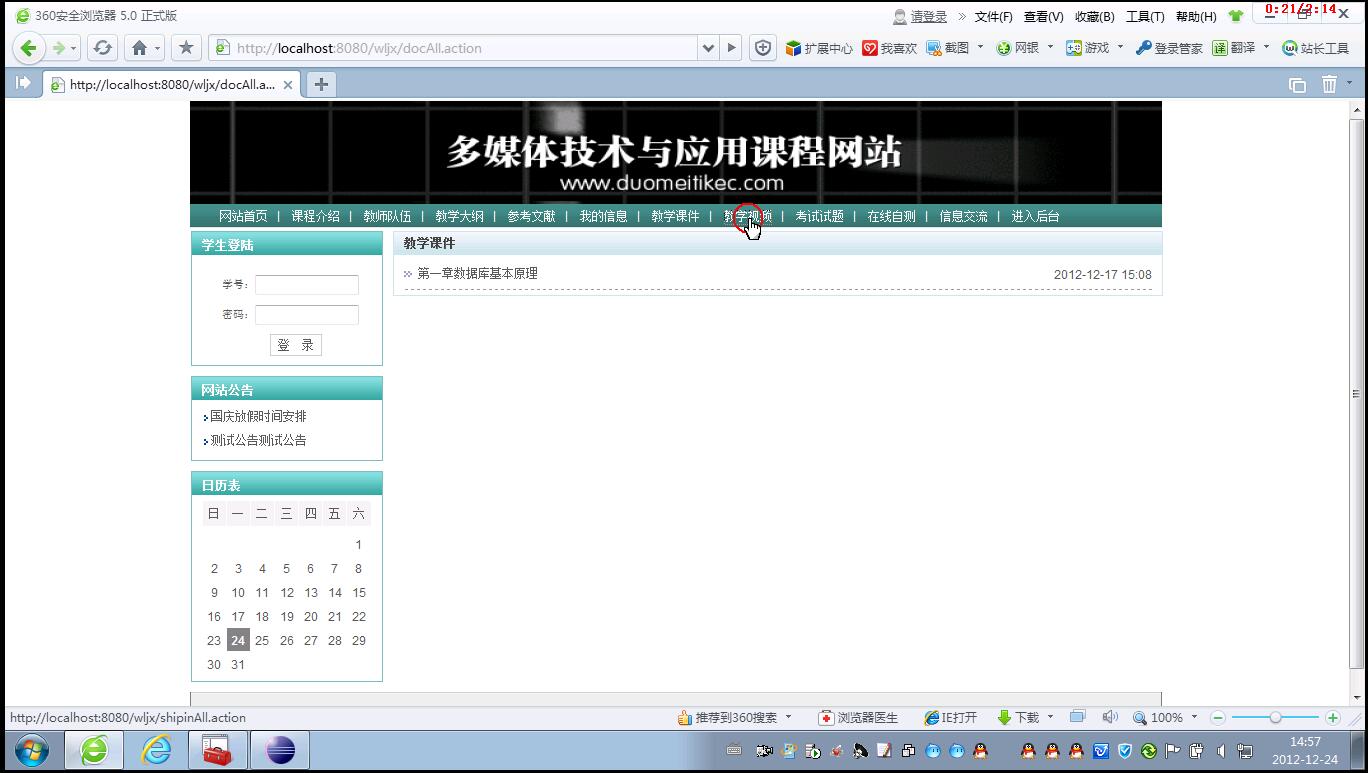Open 登录管家 login manager
Screen dimensions: 1368x773
[1169, 48]
